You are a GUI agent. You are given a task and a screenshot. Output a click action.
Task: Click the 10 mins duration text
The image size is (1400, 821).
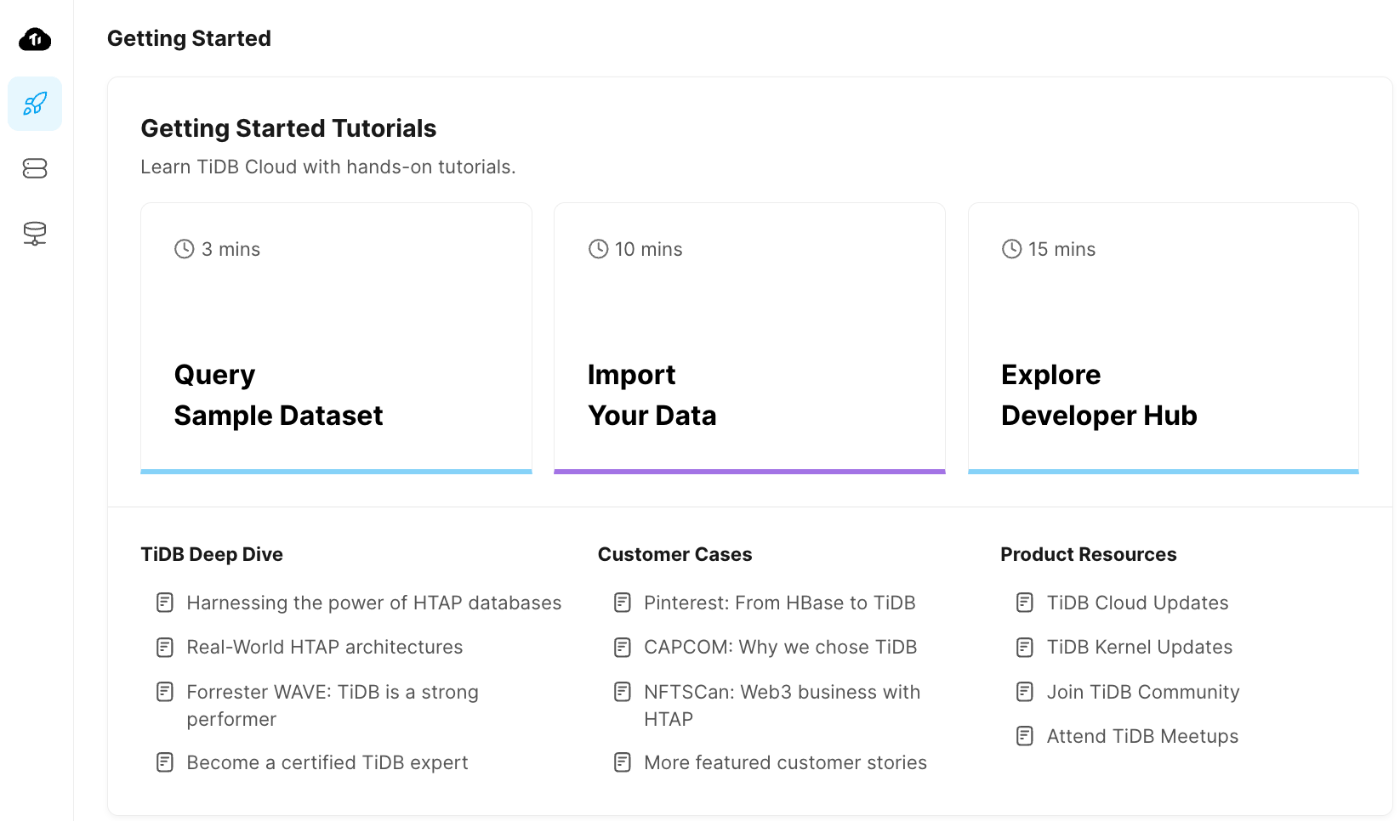649,249
